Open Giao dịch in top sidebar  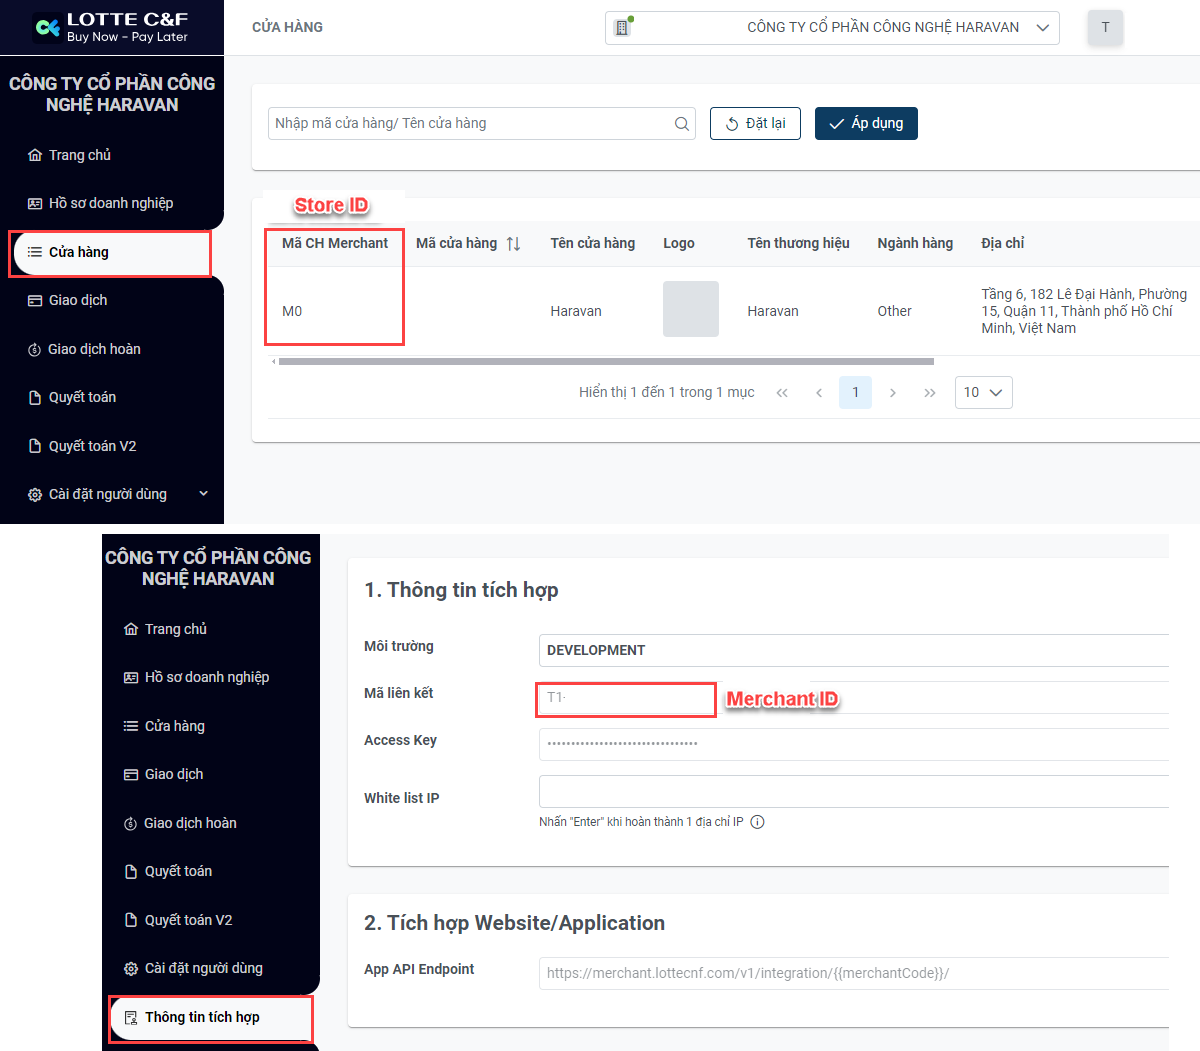pos(67,300)
